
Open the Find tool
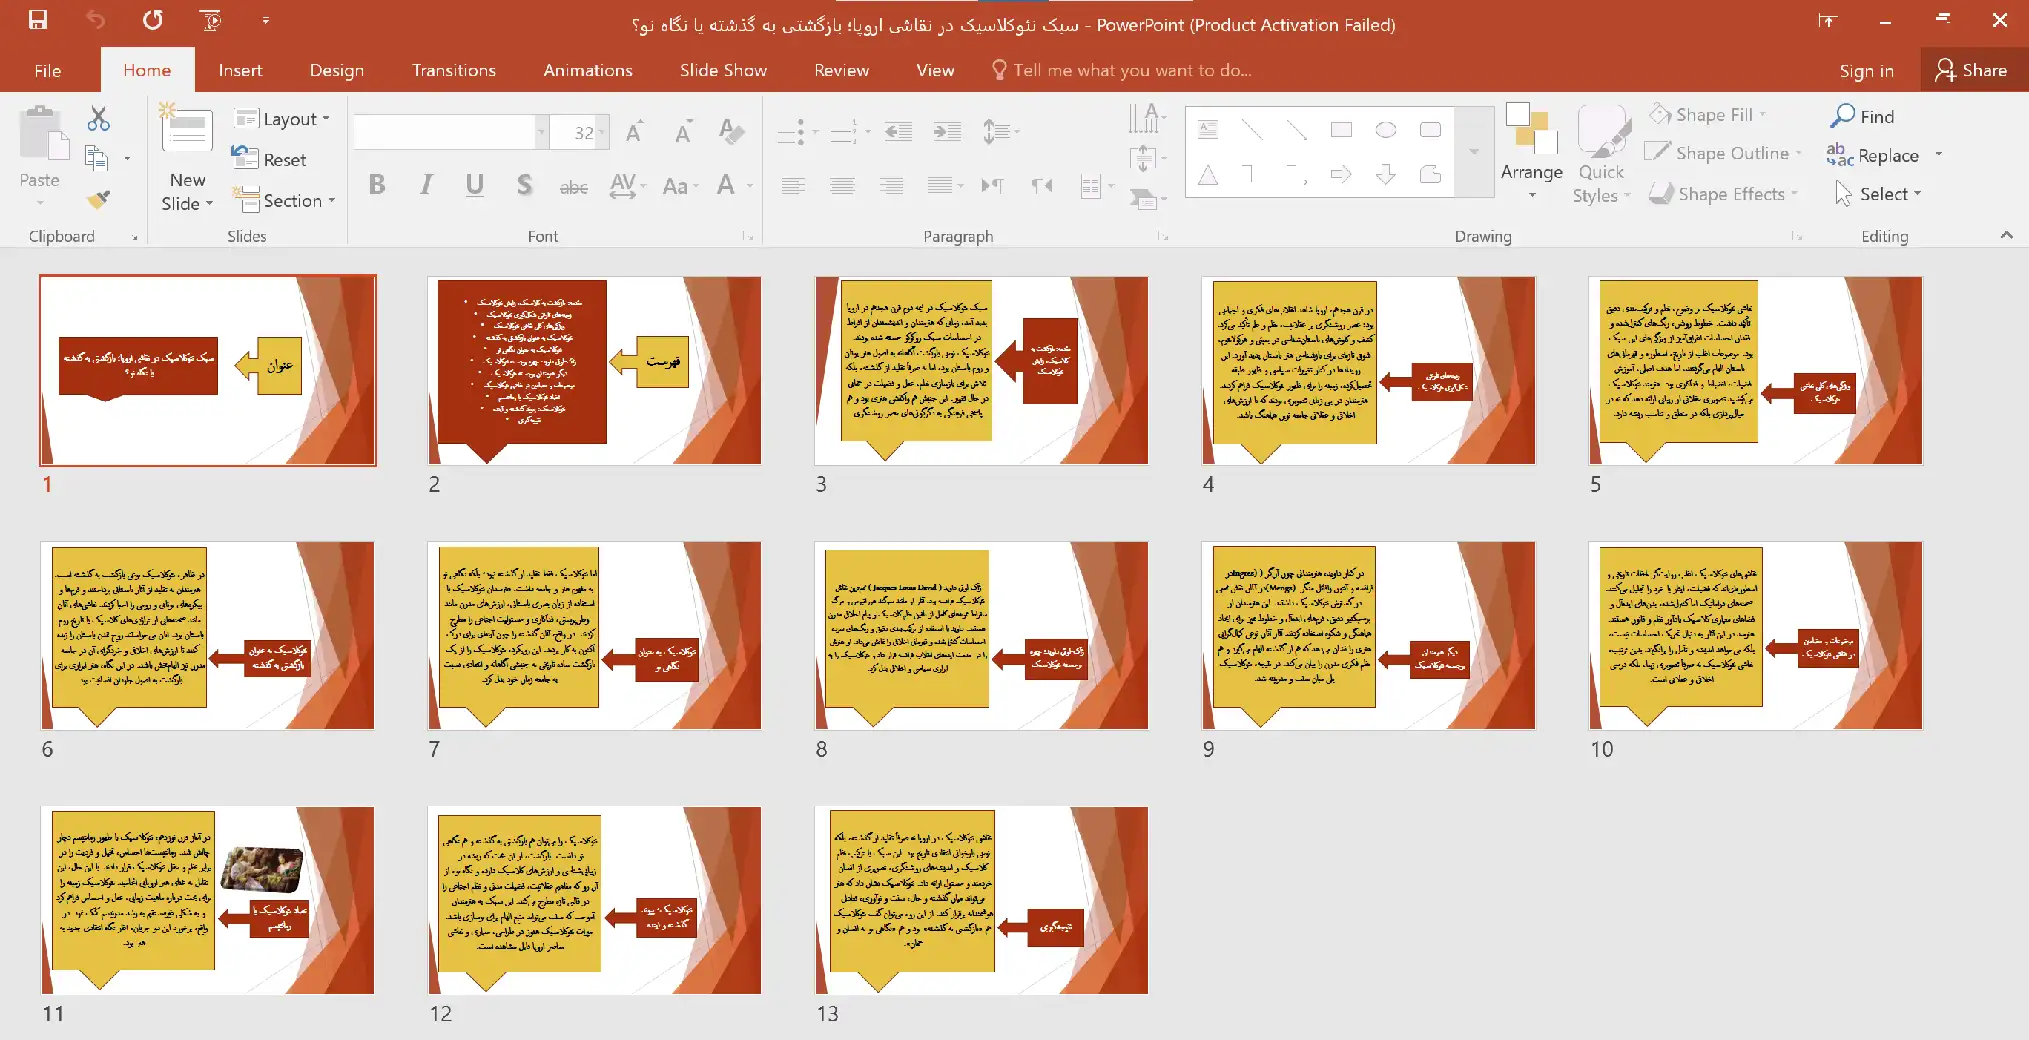click(x=1862, y=116)
